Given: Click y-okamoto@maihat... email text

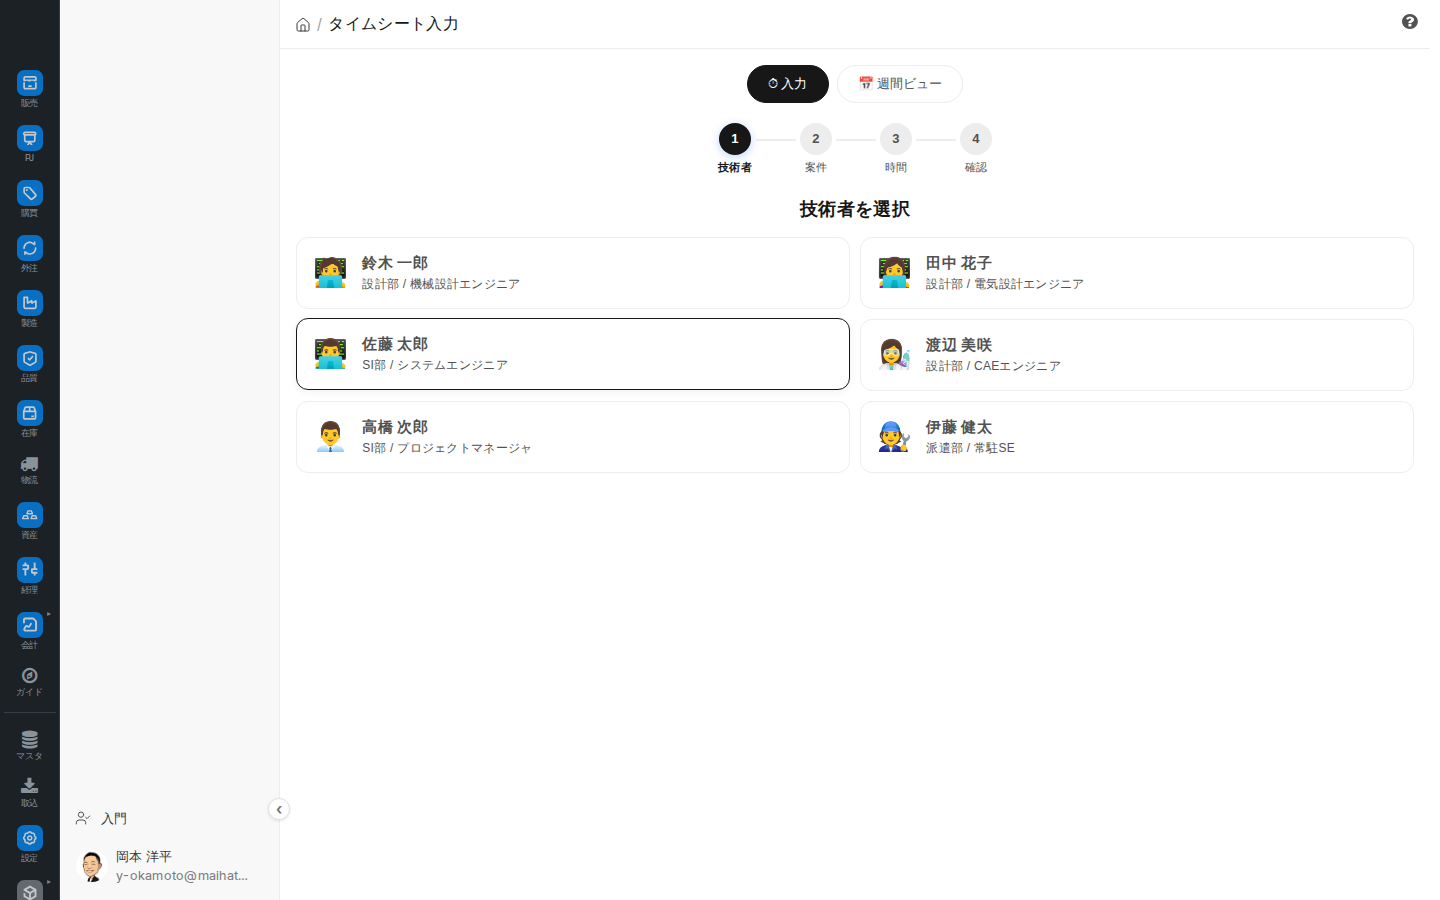Looking at the screenshot, I should tap(182, 876).
